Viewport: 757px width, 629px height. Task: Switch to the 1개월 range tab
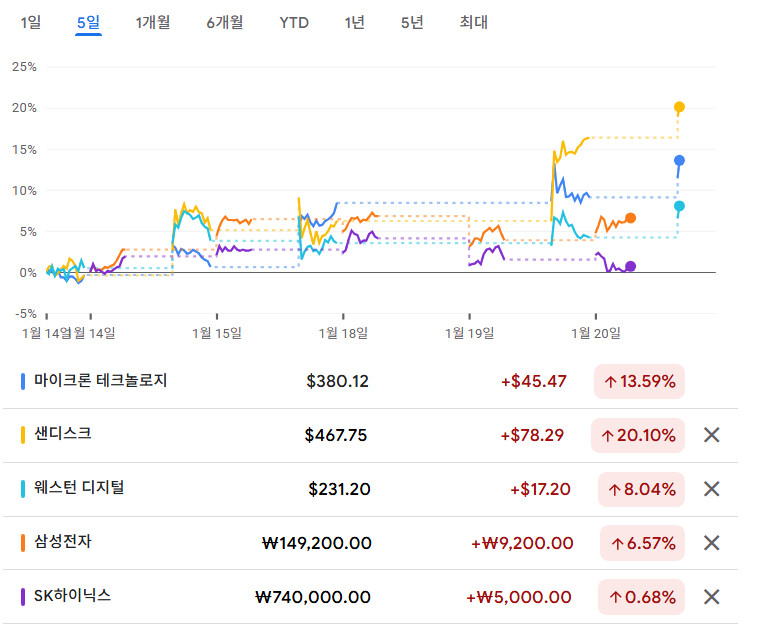(153, 22)
